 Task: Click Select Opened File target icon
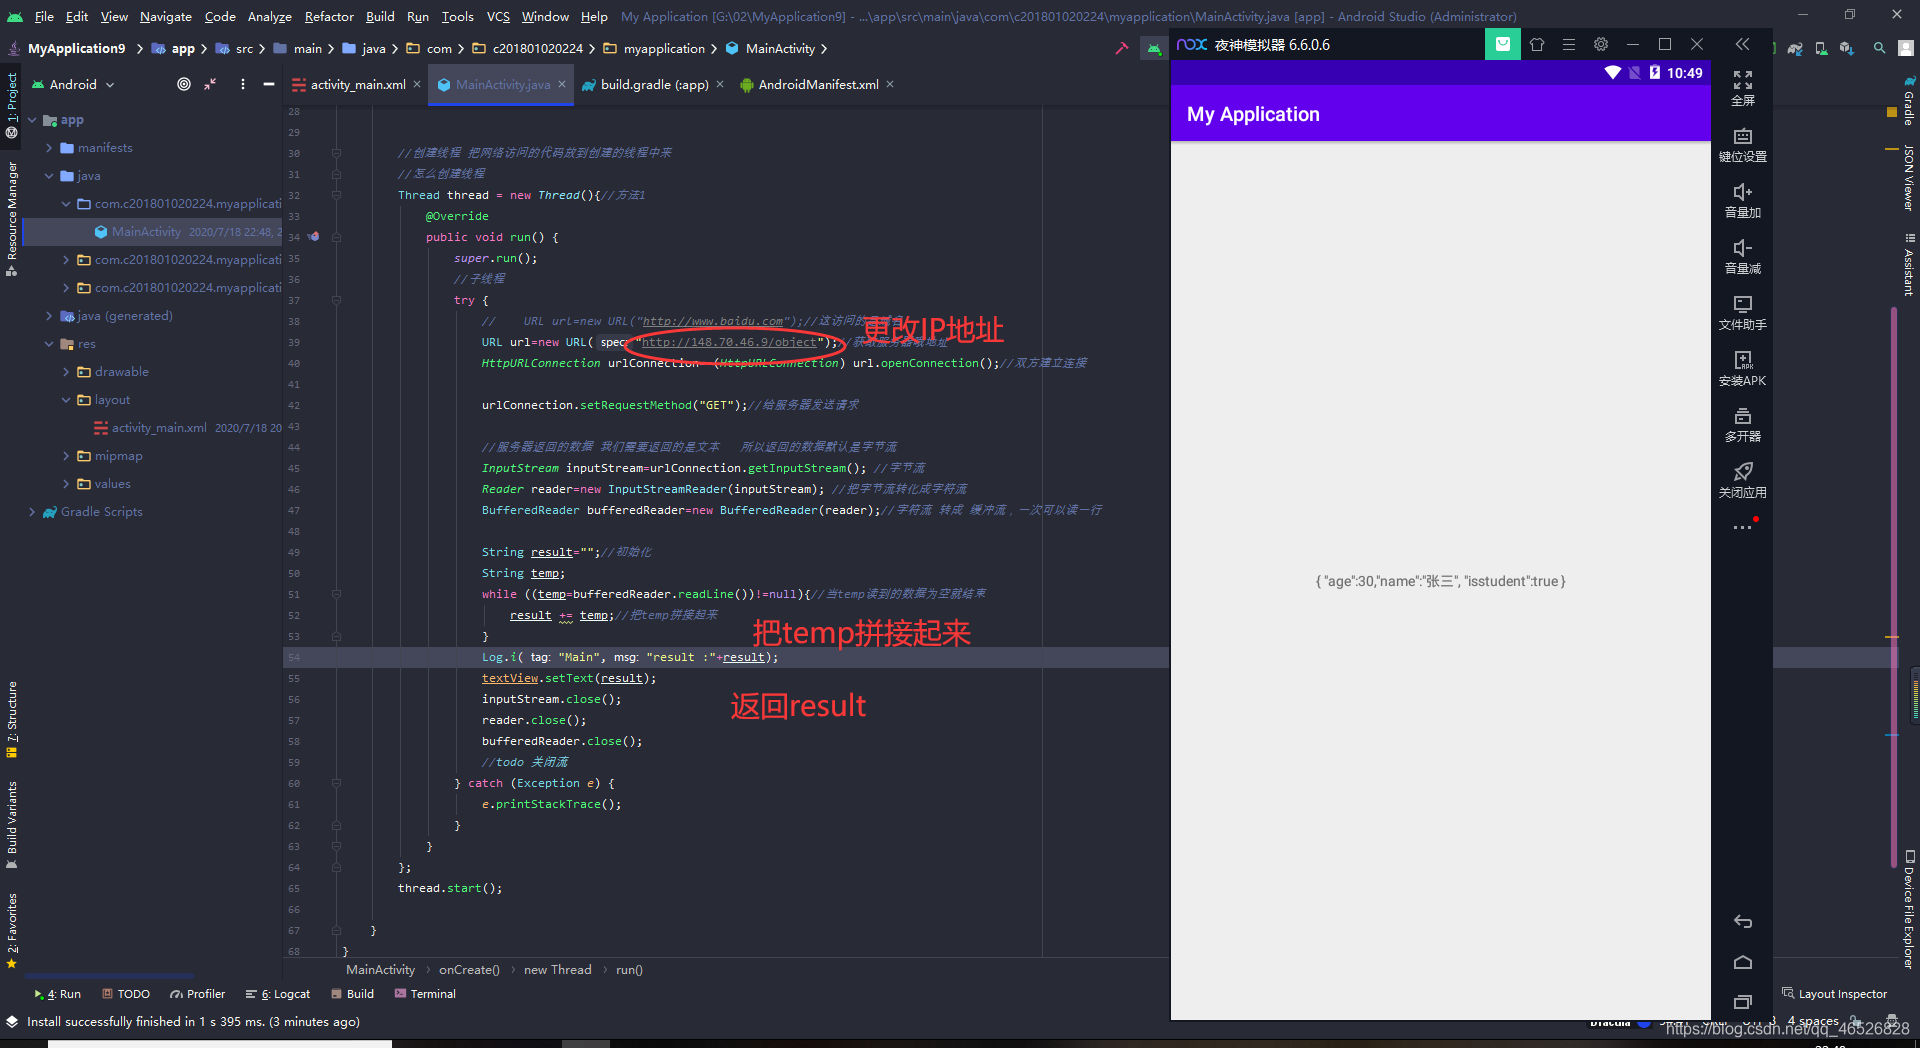(184, 84)
